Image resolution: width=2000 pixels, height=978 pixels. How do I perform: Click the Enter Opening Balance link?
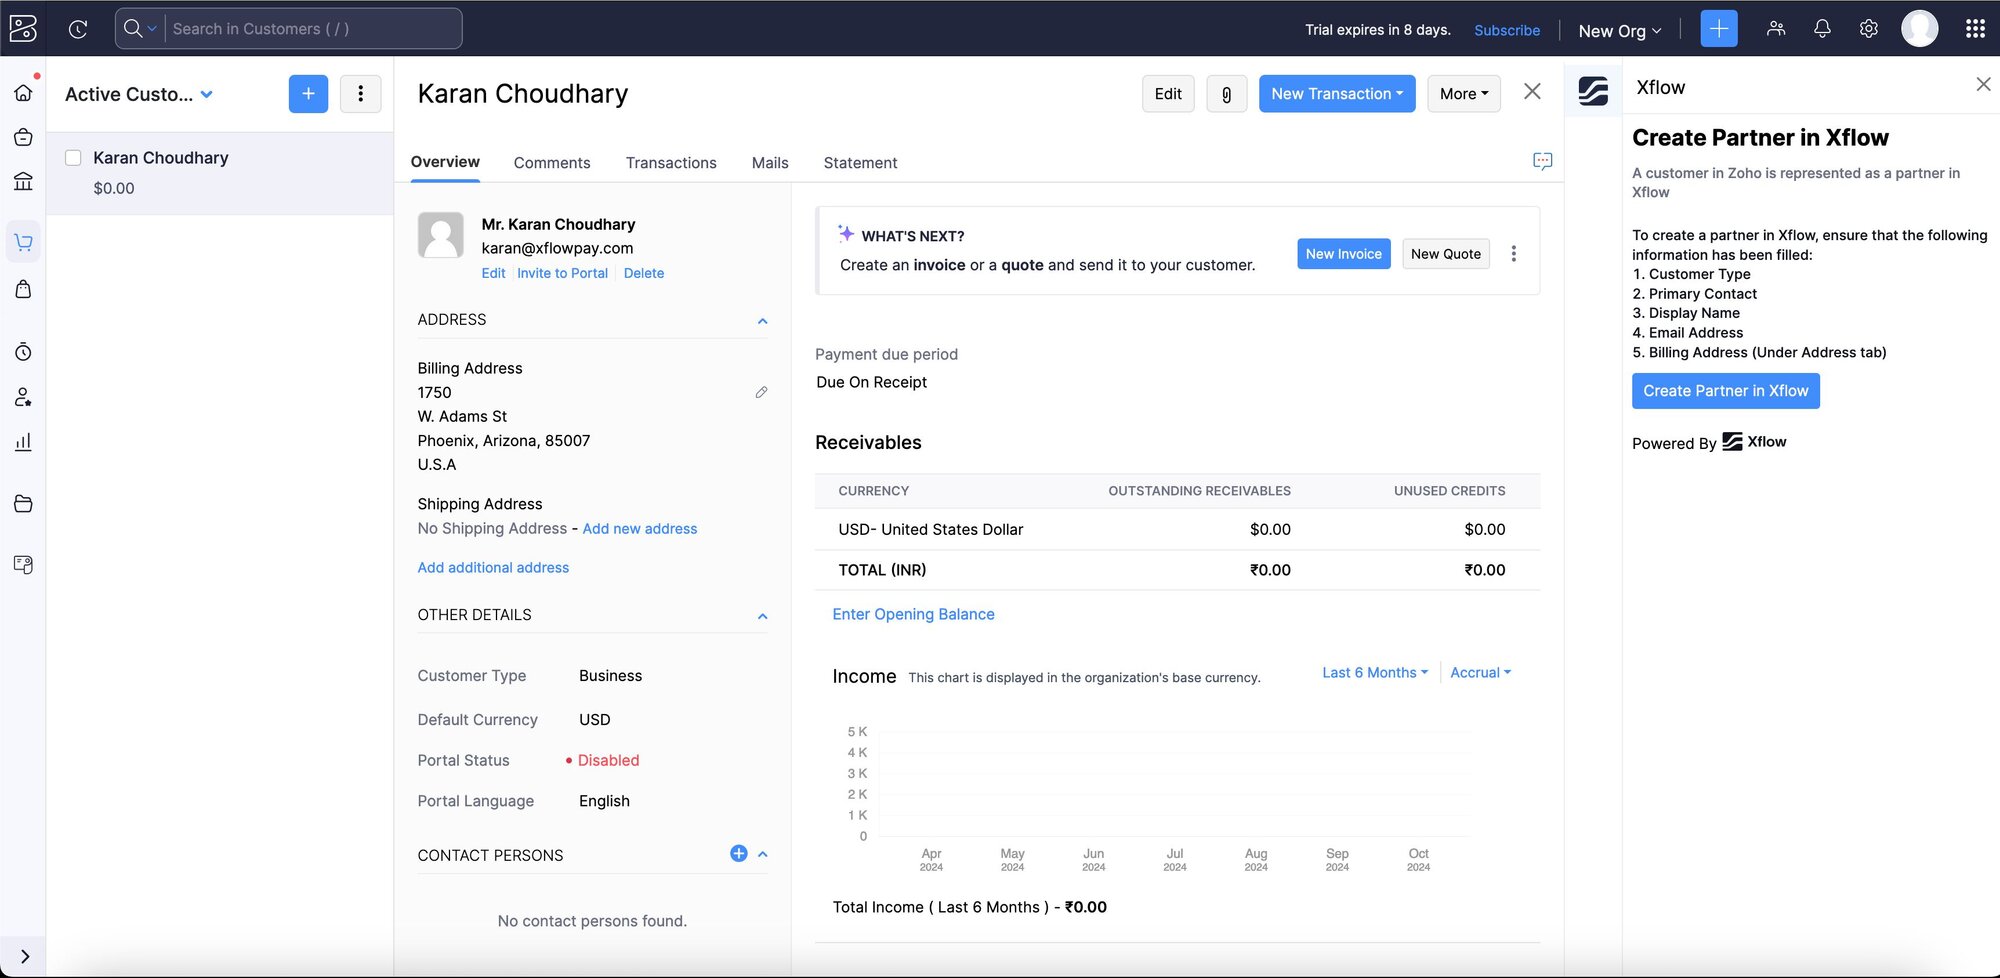point(913,614)
